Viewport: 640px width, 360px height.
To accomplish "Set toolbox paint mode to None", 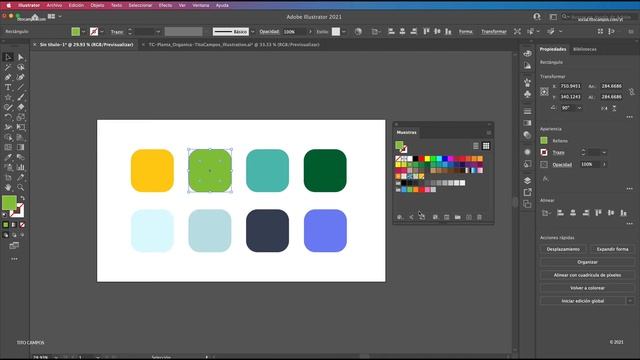I will (22, 224).
